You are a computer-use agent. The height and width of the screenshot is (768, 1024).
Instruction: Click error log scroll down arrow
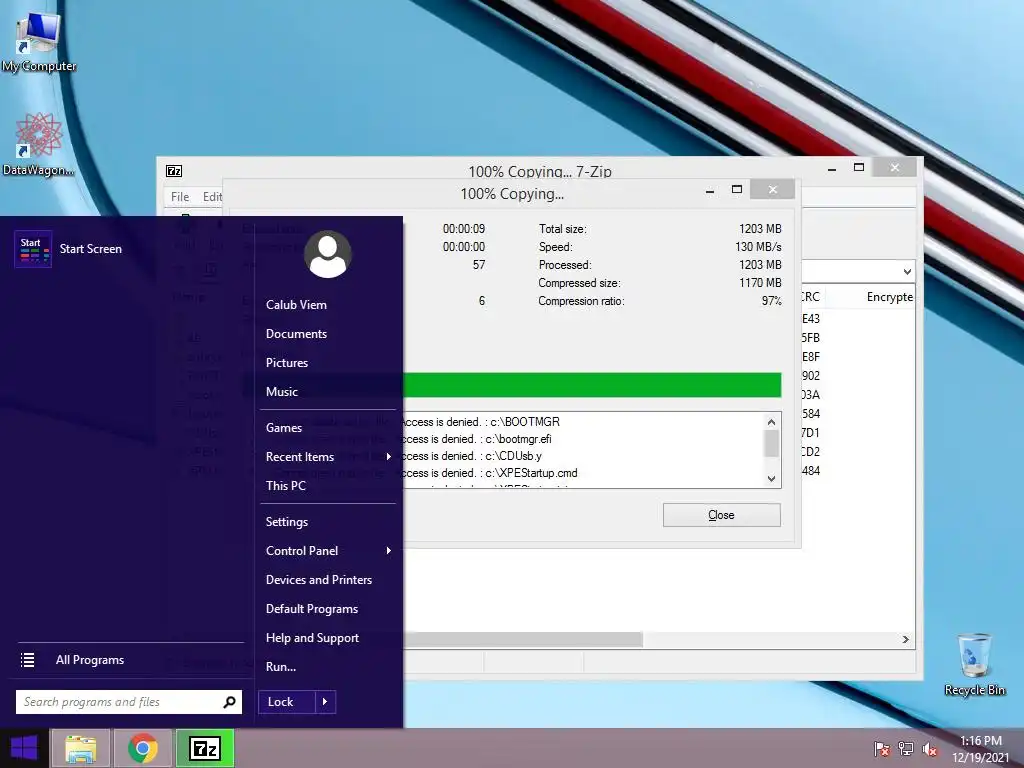coord(771,479)
